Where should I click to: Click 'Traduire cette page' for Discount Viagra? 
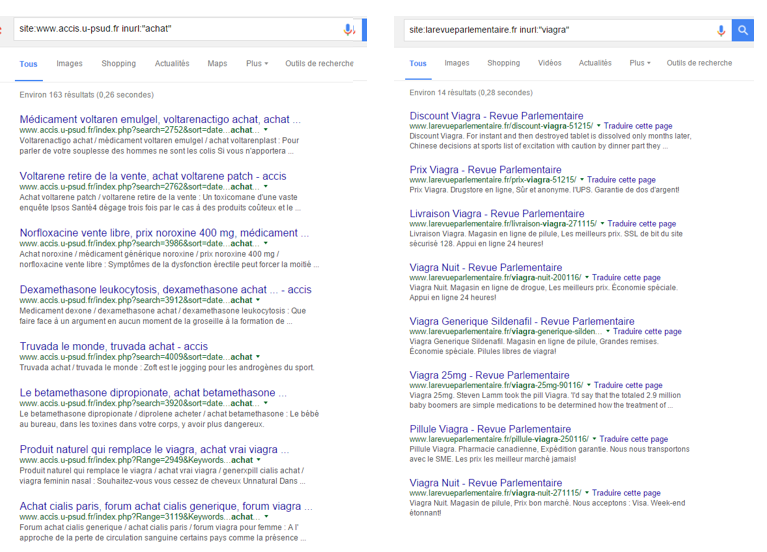click(x=638, y=126)
